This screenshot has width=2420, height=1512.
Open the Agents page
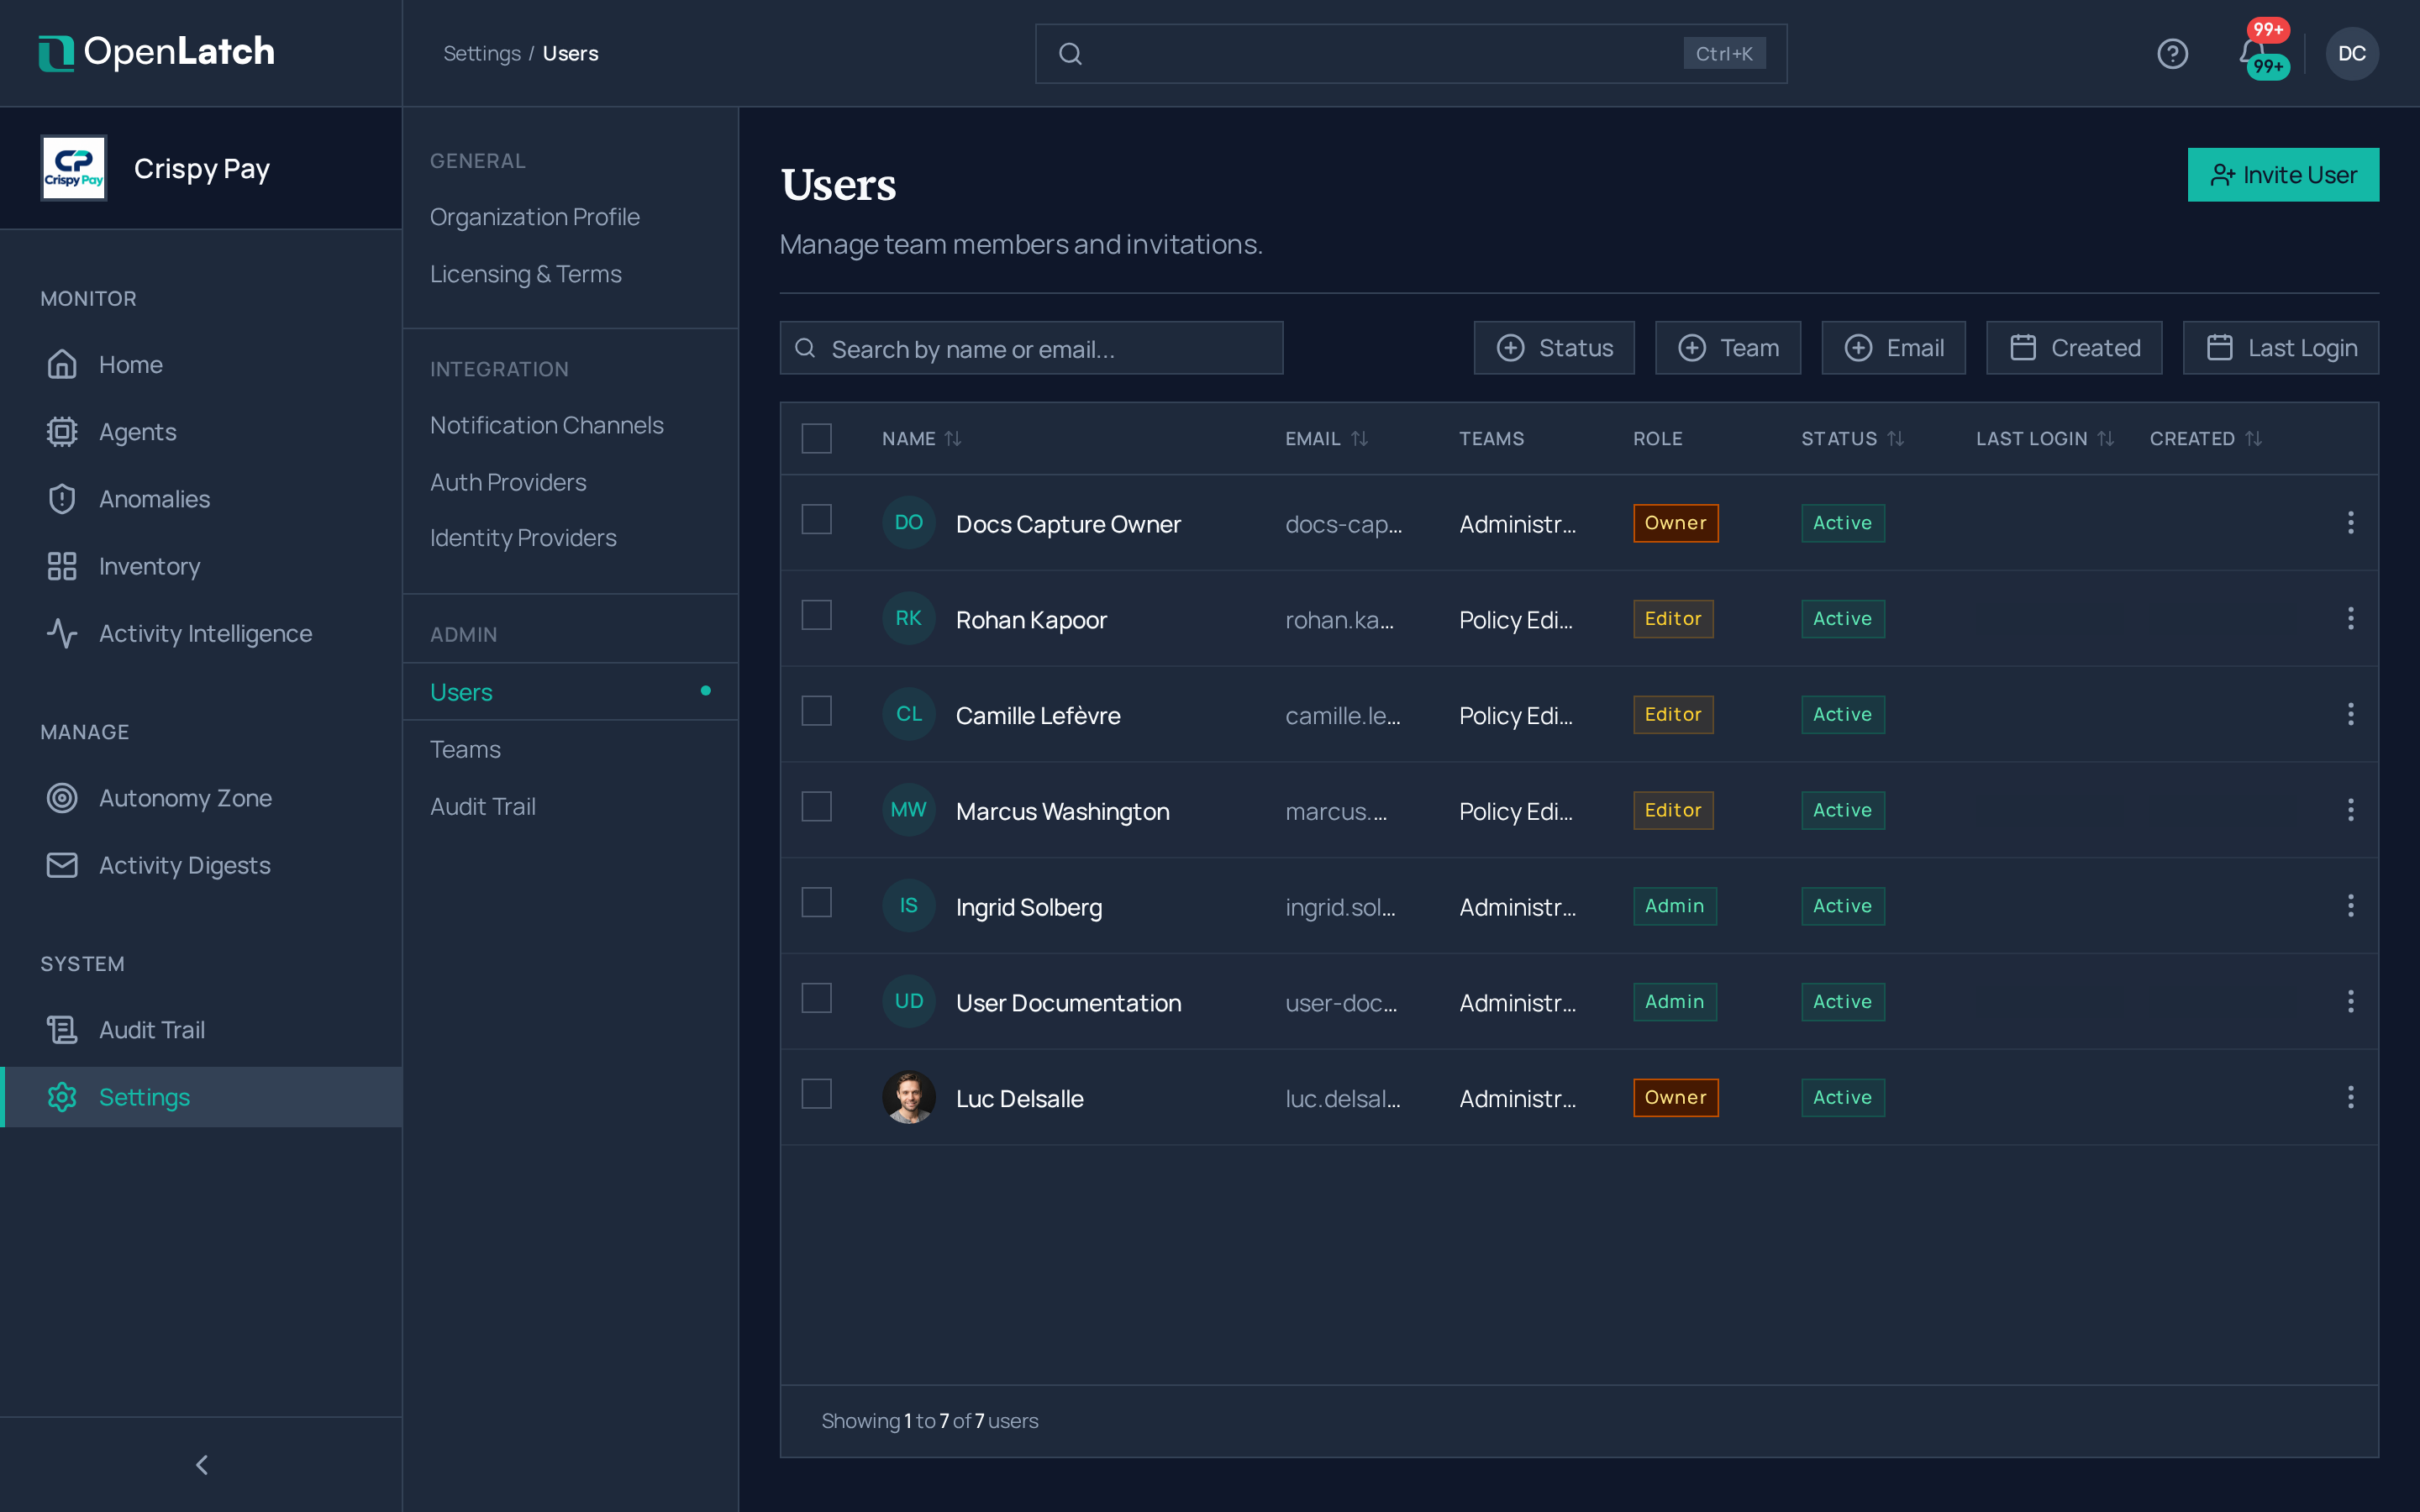[201, 432]
